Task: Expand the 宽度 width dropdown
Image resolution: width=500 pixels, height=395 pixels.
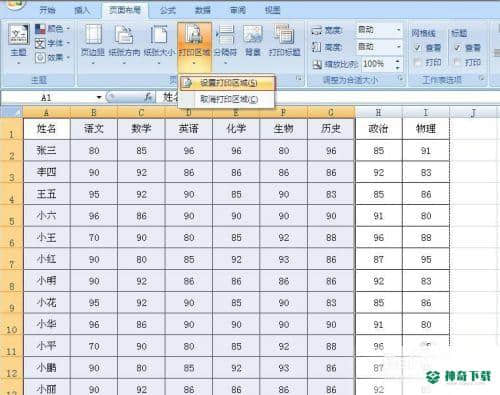Action: click(398, 30)
